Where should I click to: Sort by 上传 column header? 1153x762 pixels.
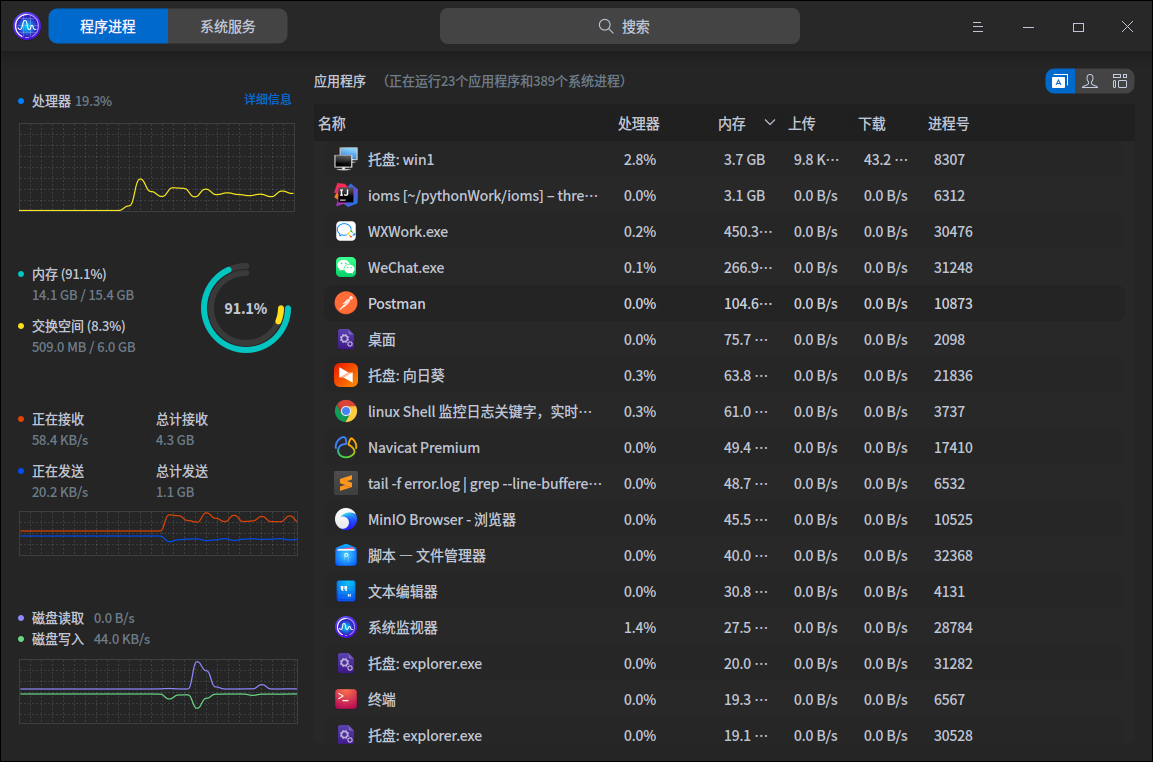point(802,124)
